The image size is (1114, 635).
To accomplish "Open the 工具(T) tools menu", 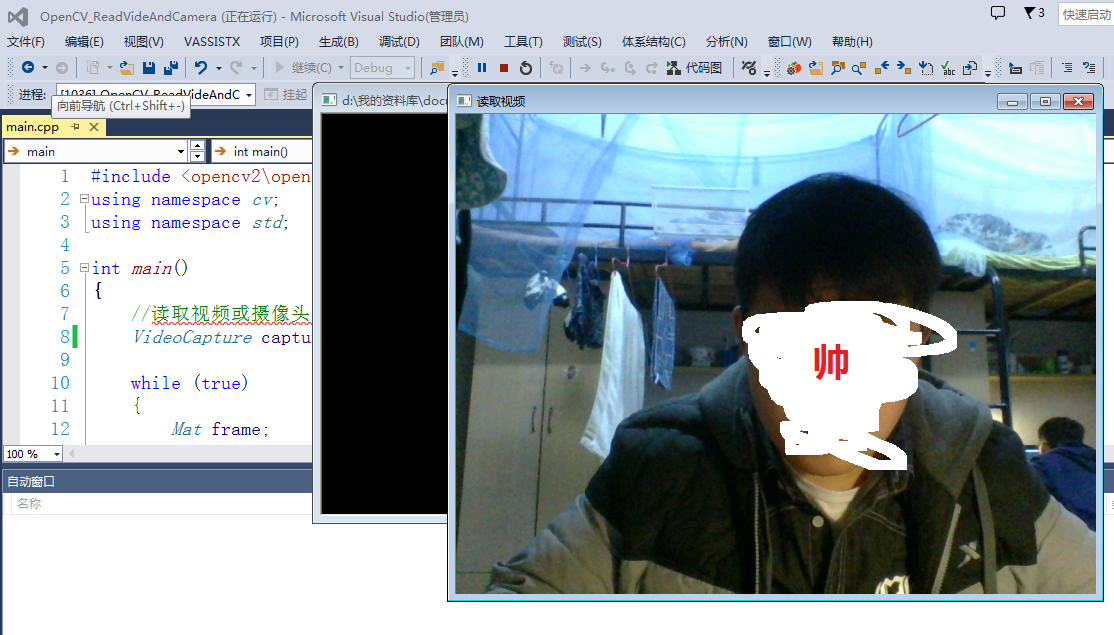I will (x=522, y=41).
